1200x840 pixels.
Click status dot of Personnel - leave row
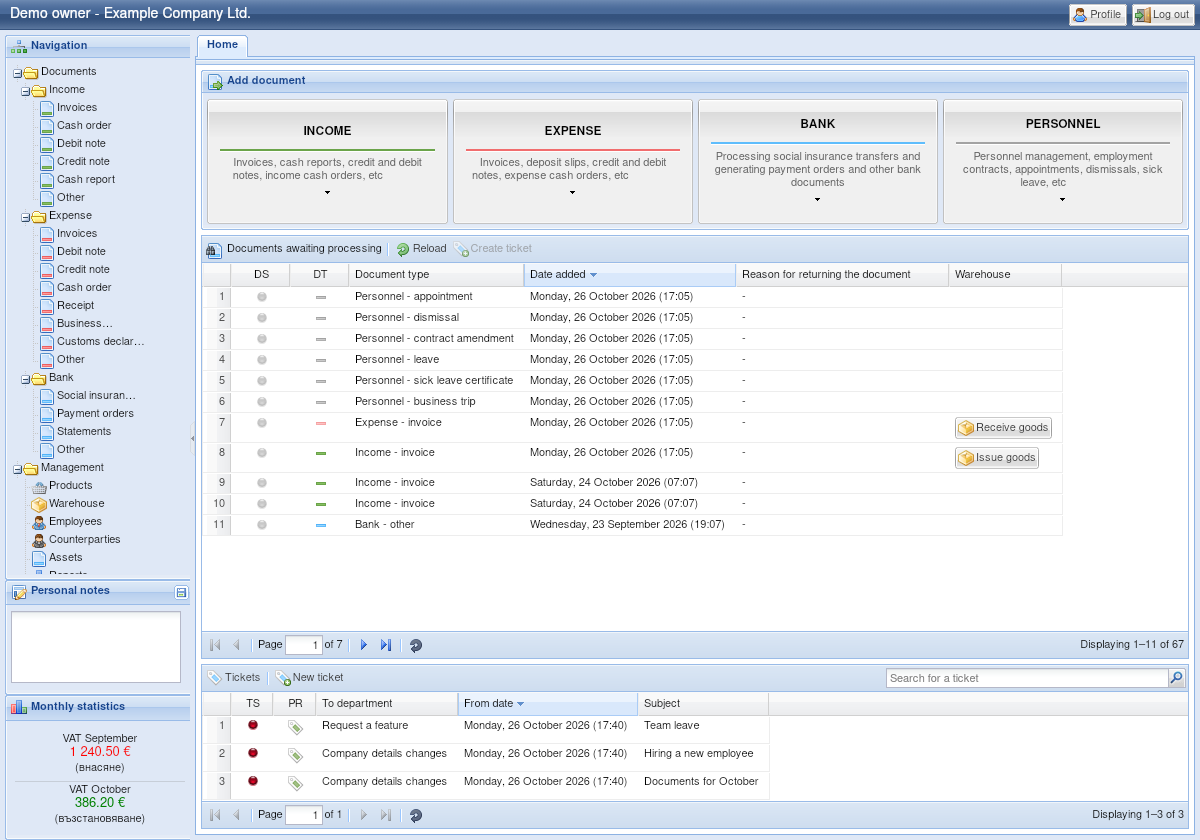click(262, 360)
